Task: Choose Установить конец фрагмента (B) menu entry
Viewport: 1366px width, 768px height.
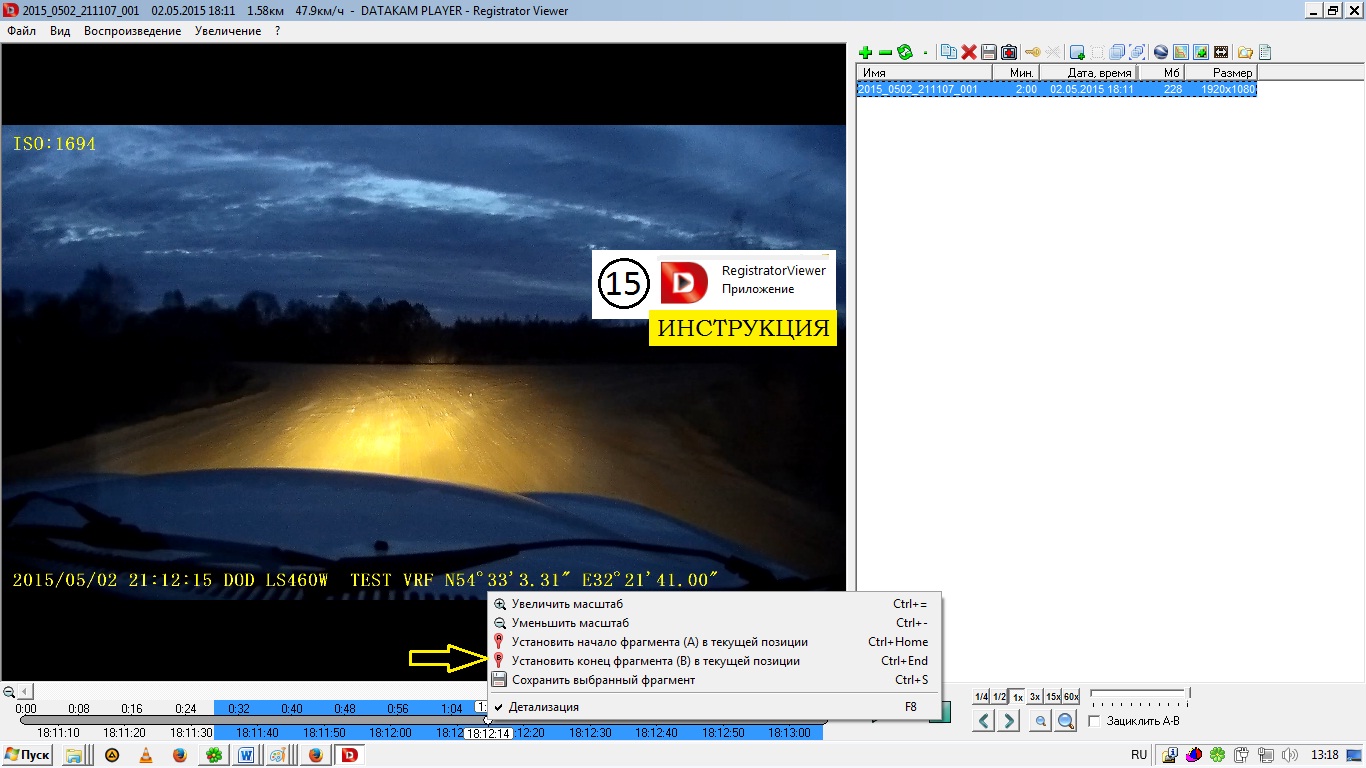Action: (655, 661)
